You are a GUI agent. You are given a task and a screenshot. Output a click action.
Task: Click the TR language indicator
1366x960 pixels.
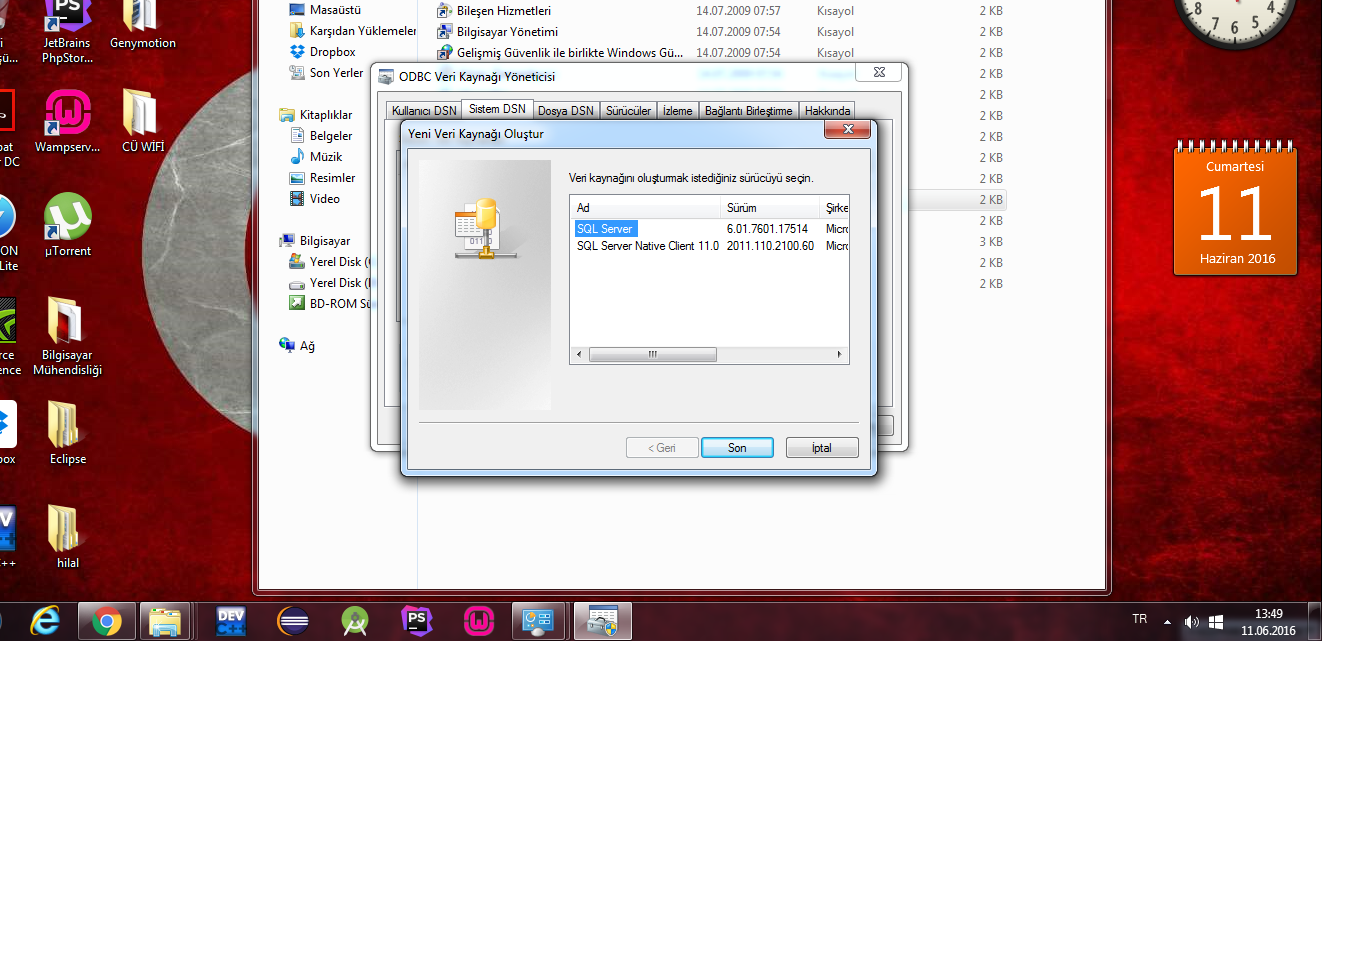point(1140,619)
